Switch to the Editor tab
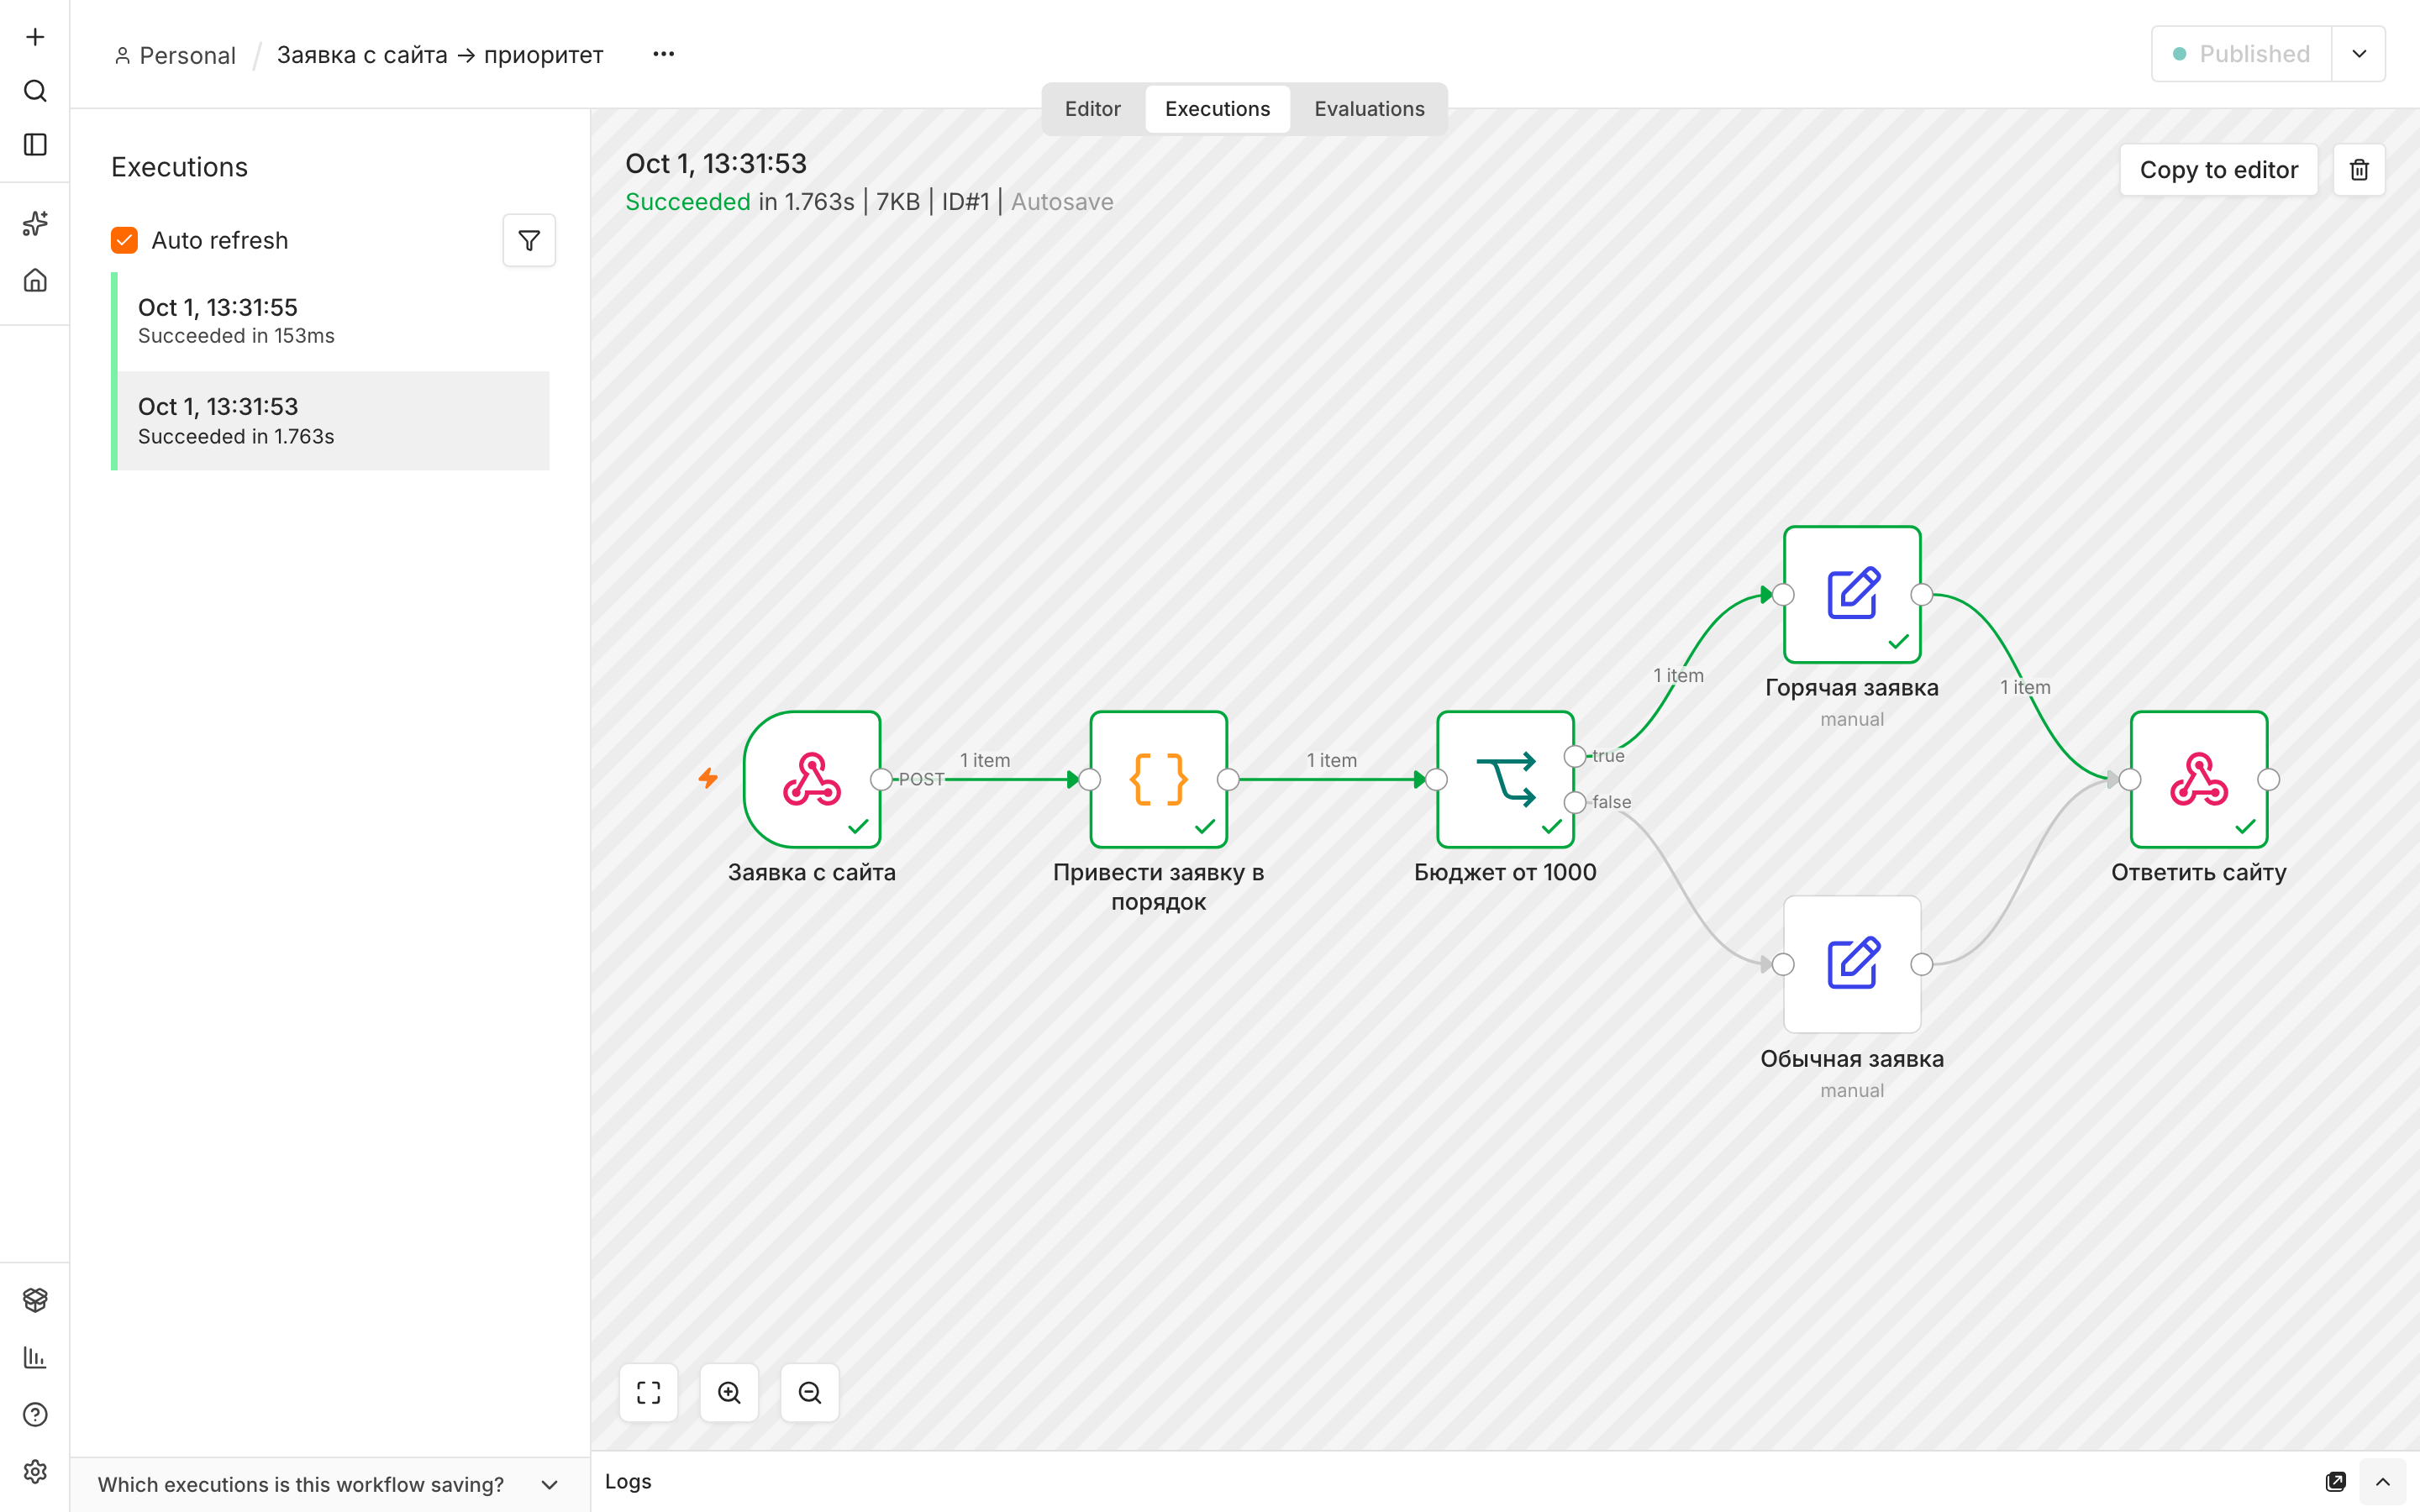The height and width of the screenshot is (1512, 2420). tap(1092, 109)
